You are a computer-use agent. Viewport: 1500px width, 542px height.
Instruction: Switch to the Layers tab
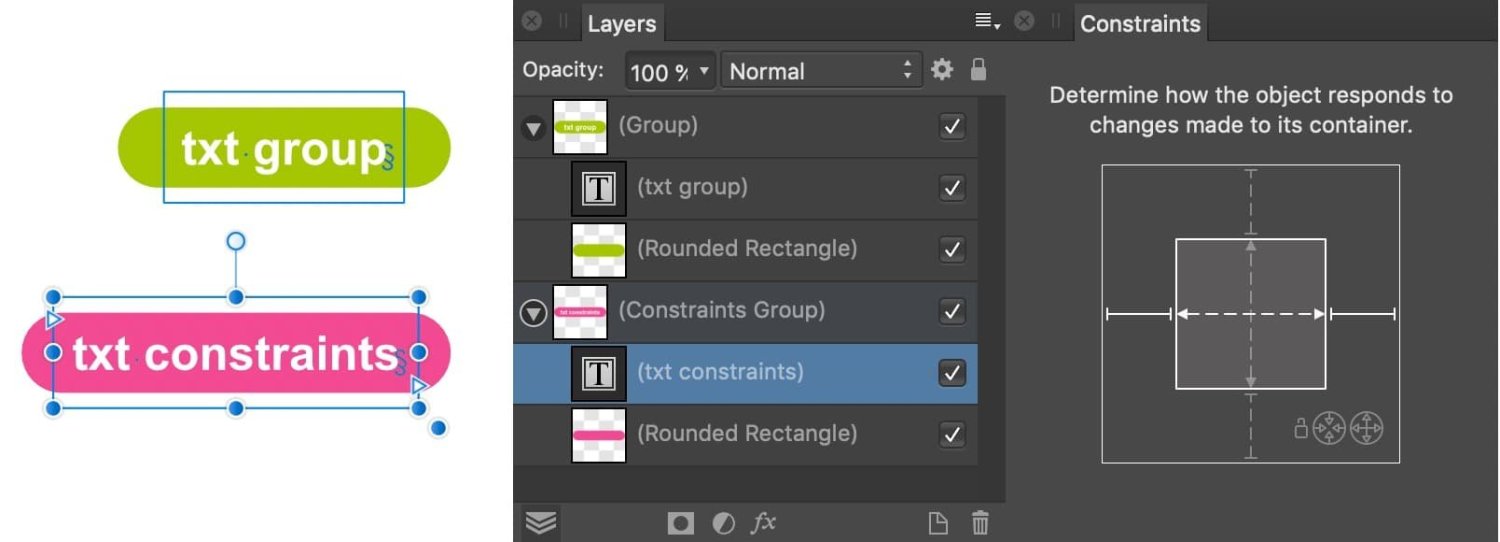click(621, 24)
